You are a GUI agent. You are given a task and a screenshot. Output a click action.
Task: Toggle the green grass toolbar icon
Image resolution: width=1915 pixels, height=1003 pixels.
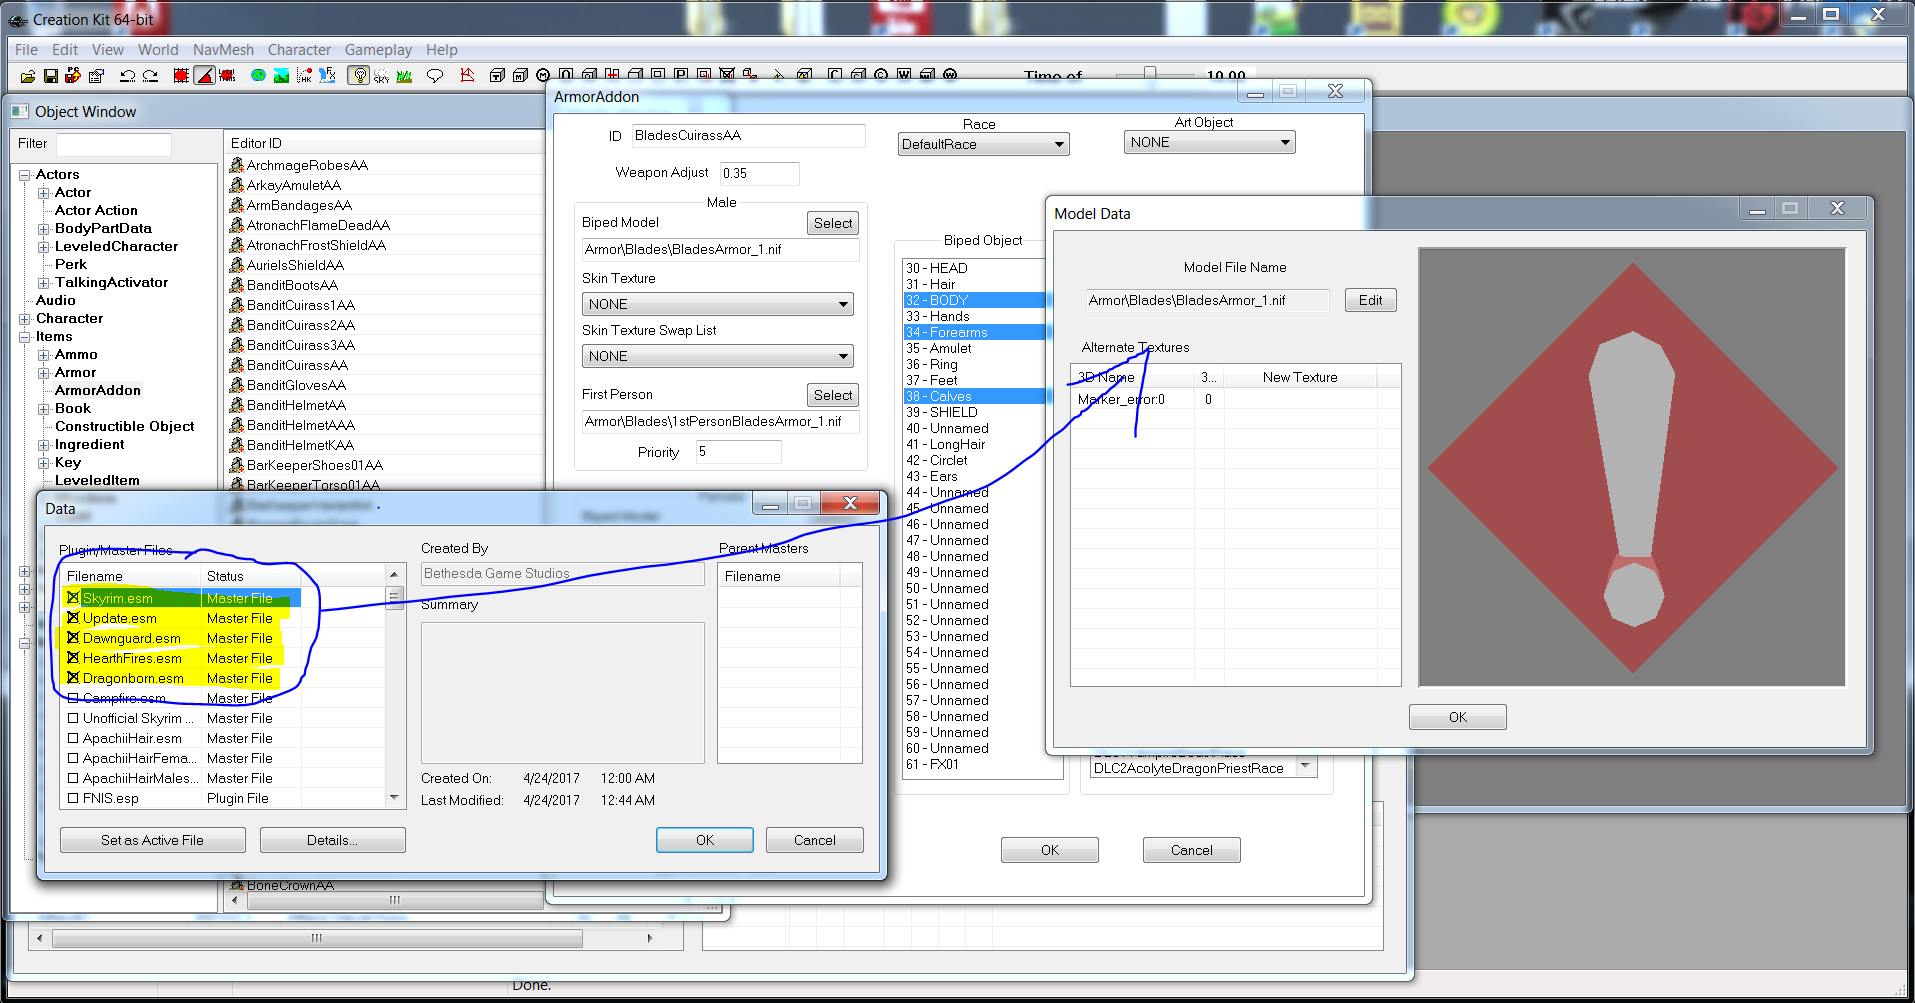(405, 76)
